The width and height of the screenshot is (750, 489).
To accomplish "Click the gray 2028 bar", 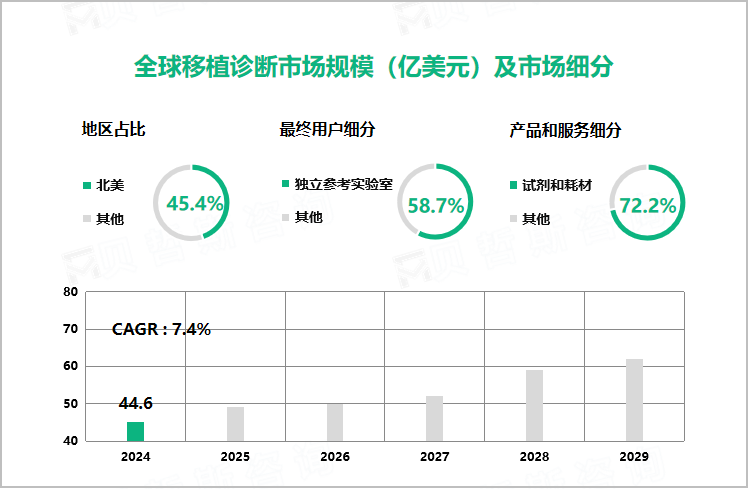I will pyautogui.click(x=534, y=406).
